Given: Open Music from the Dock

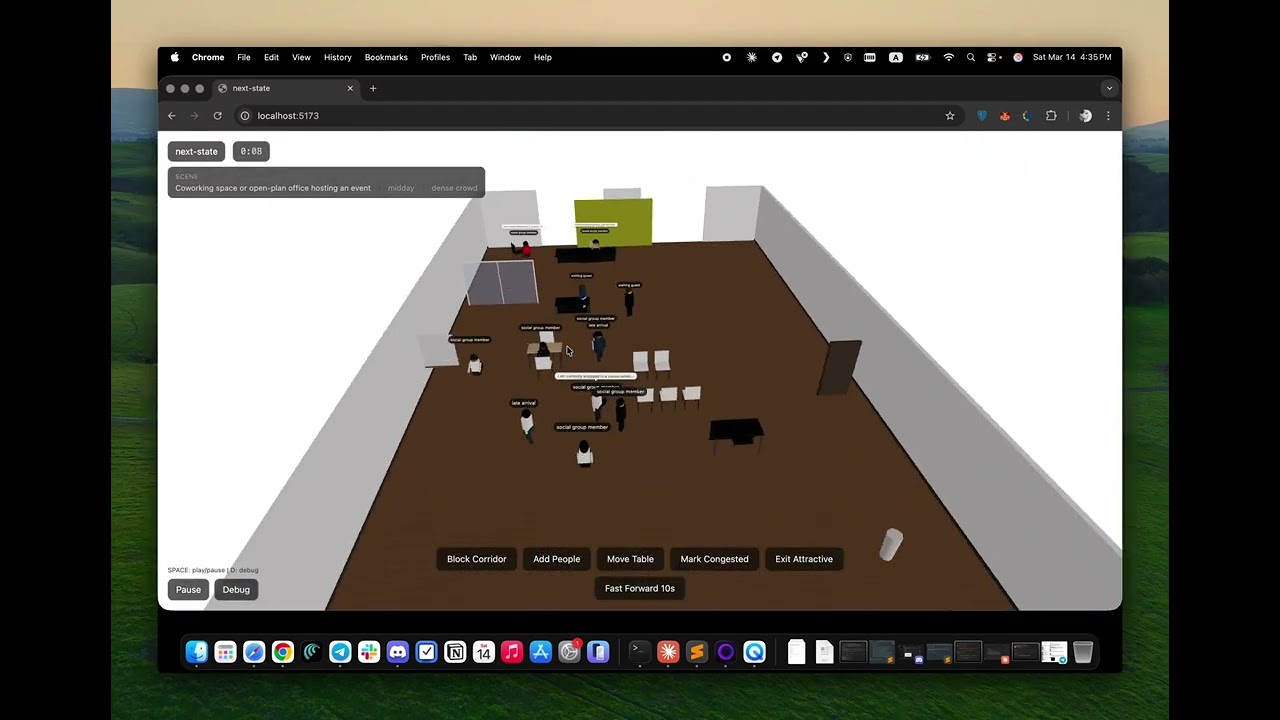Looking at the screenshot, I should click(x=512, y=652).
